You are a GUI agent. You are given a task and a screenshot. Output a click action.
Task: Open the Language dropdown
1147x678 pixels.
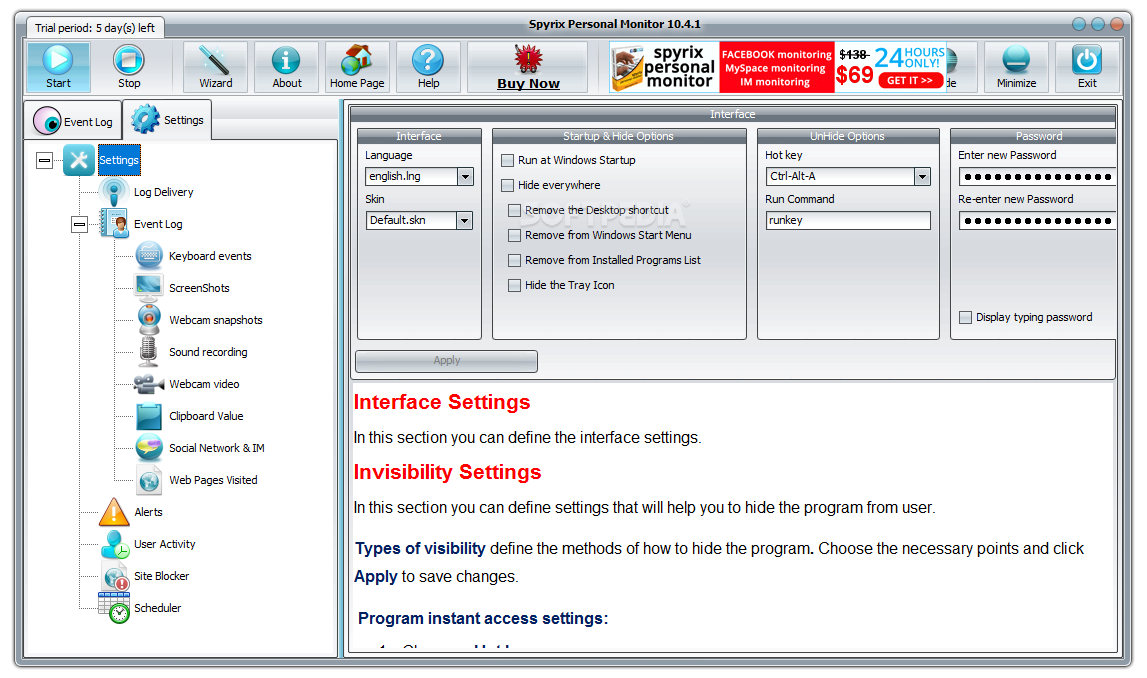[465, 176]
